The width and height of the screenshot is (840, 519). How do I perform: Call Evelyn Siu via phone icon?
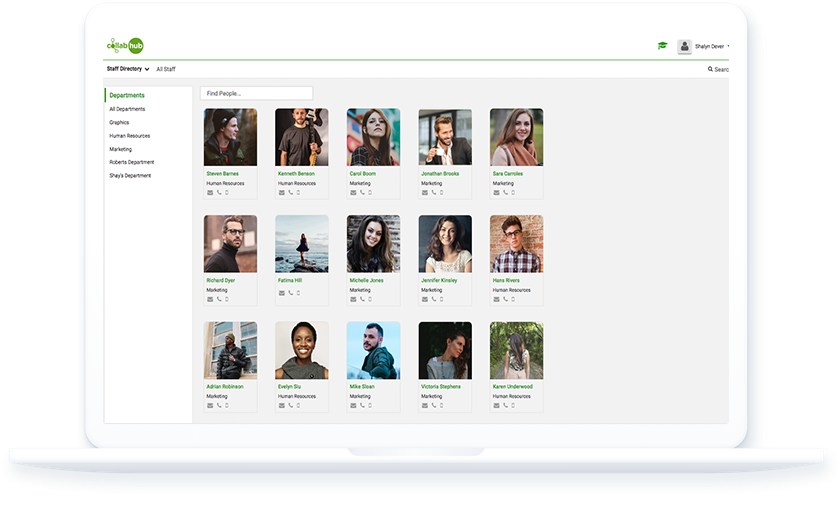point(291,405)
